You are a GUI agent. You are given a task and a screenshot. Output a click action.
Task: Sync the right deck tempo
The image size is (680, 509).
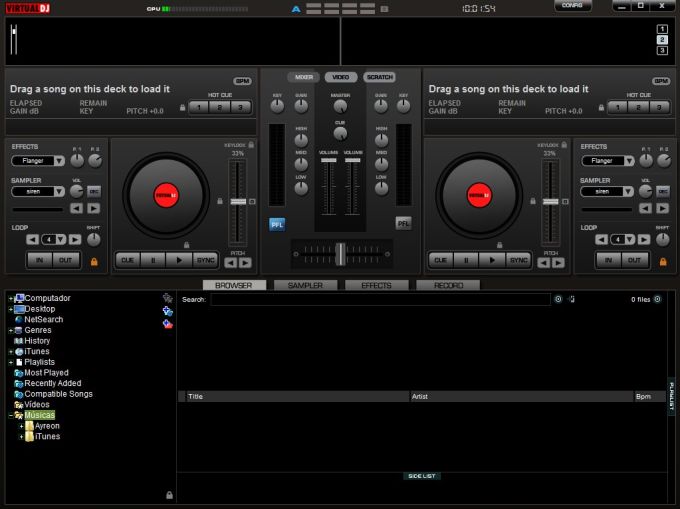click(518, 260)
